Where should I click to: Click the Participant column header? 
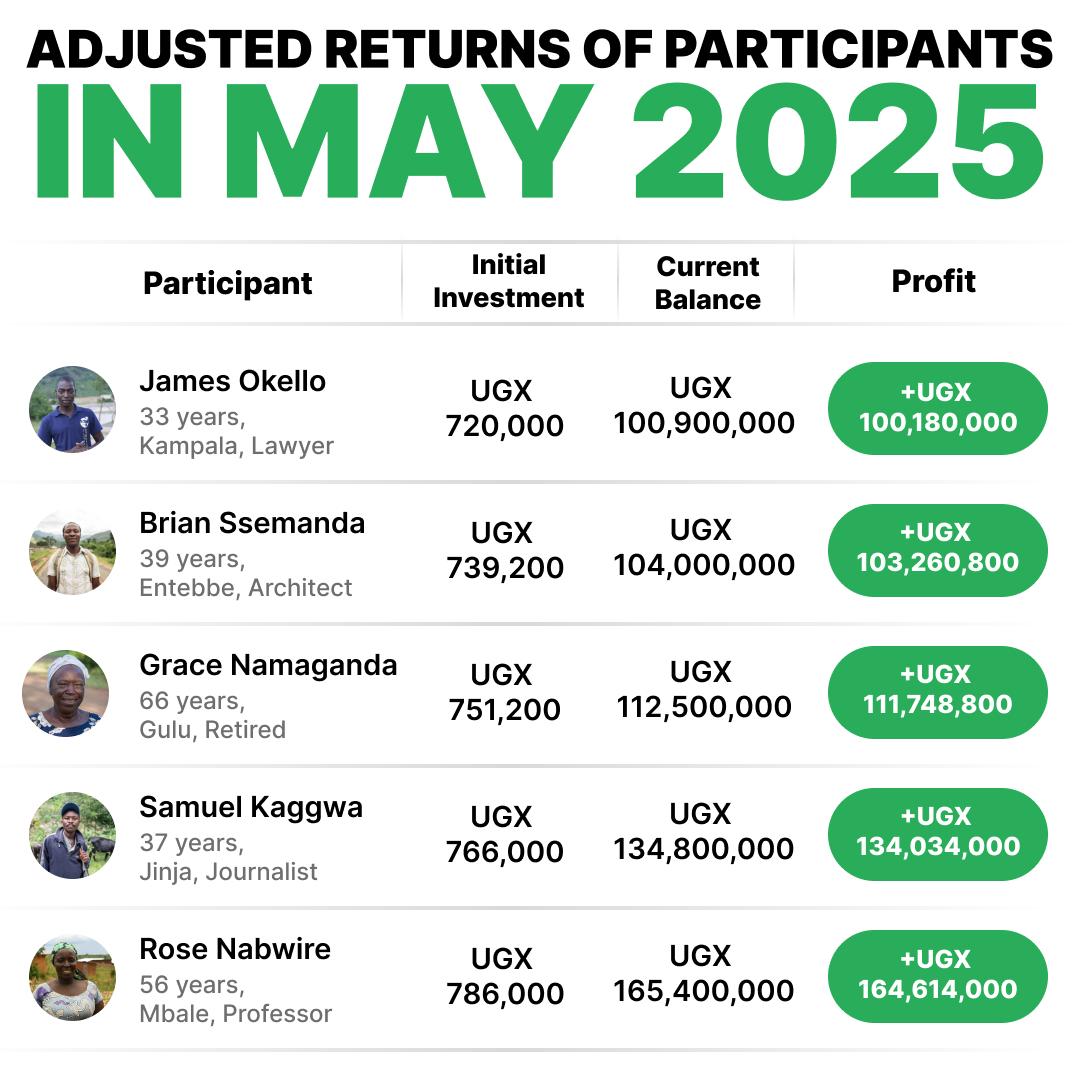coord(228,283)
